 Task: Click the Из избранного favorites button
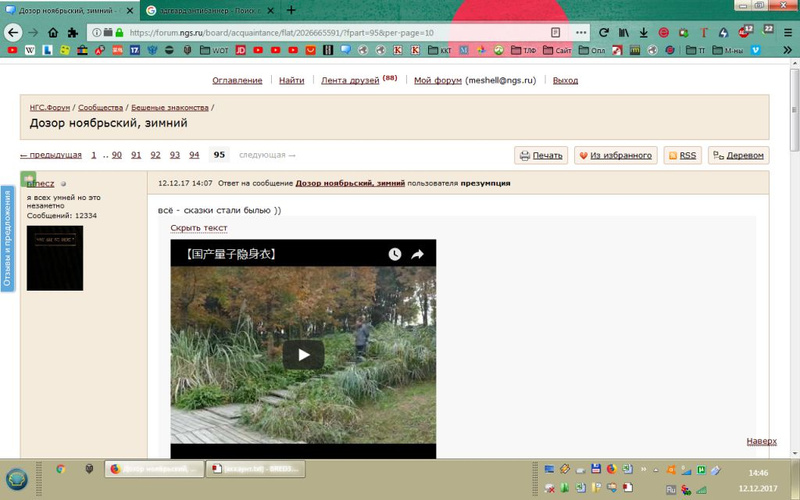point(616,155)
